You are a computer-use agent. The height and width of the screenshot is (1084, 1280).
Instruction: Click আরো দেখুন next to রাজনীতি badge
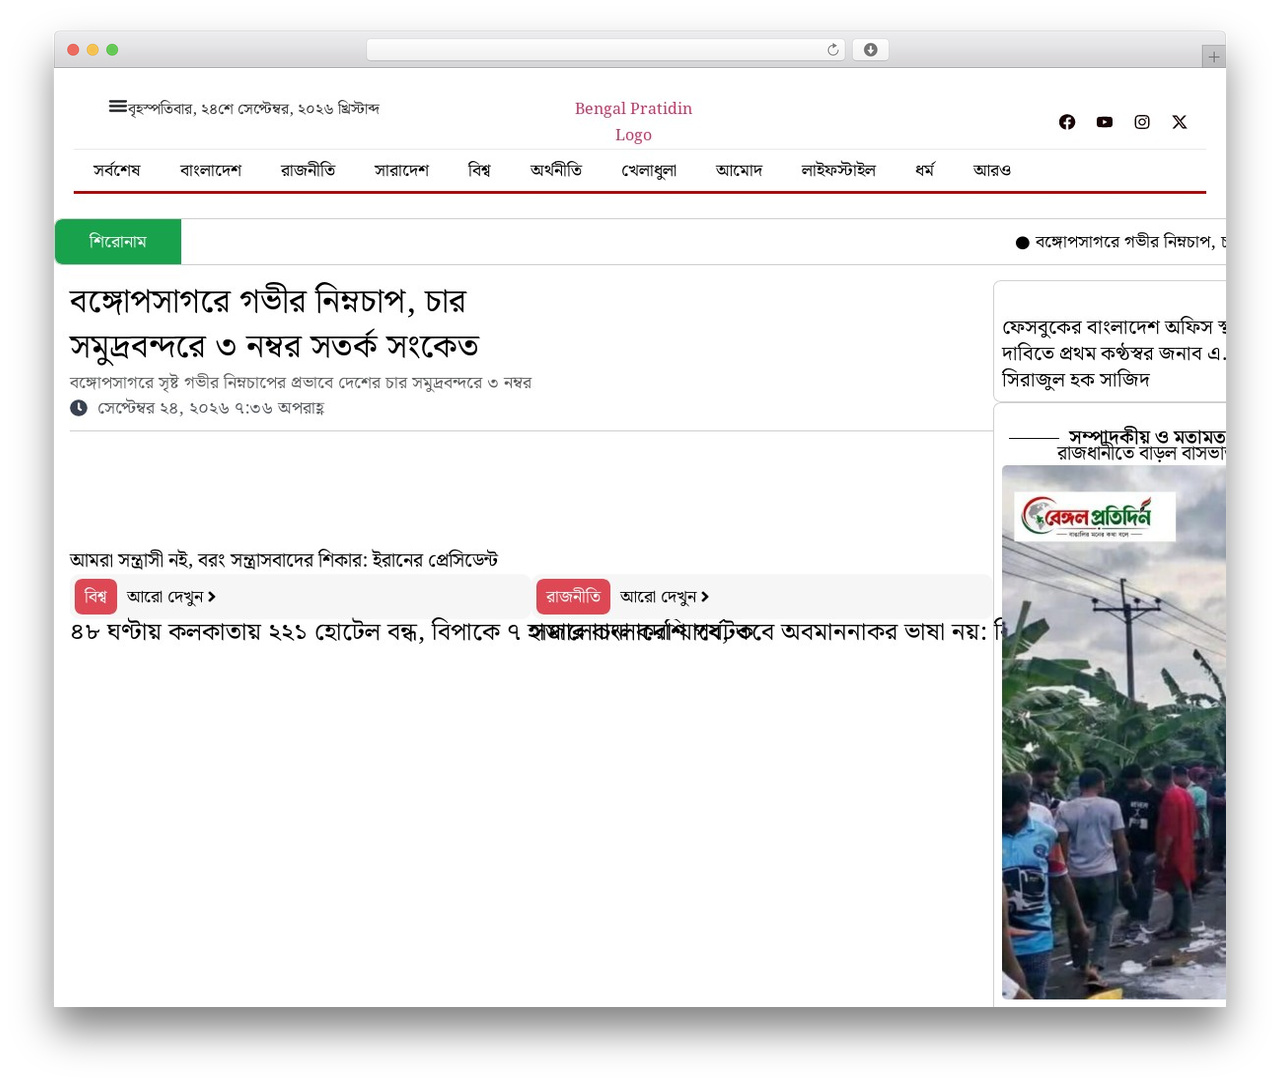(664, 596)
